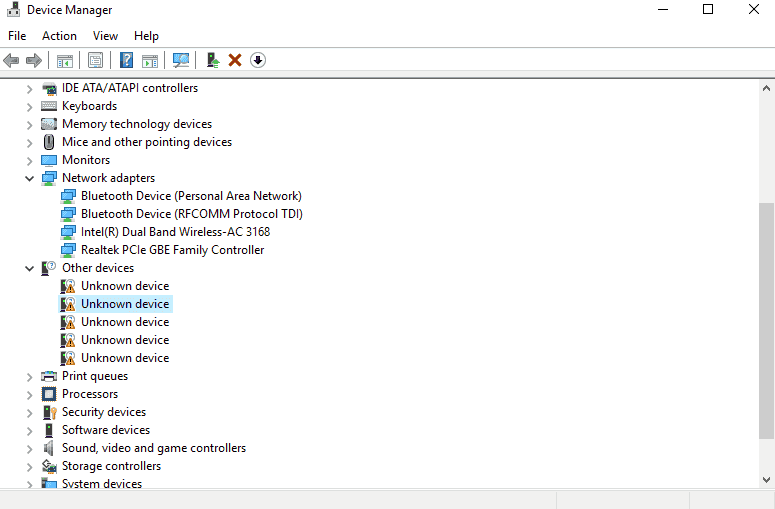Image resolution: width=775 pixels, height=509 pixels.
Task: Click the Keyboards category icon
Action: (49, 106)
